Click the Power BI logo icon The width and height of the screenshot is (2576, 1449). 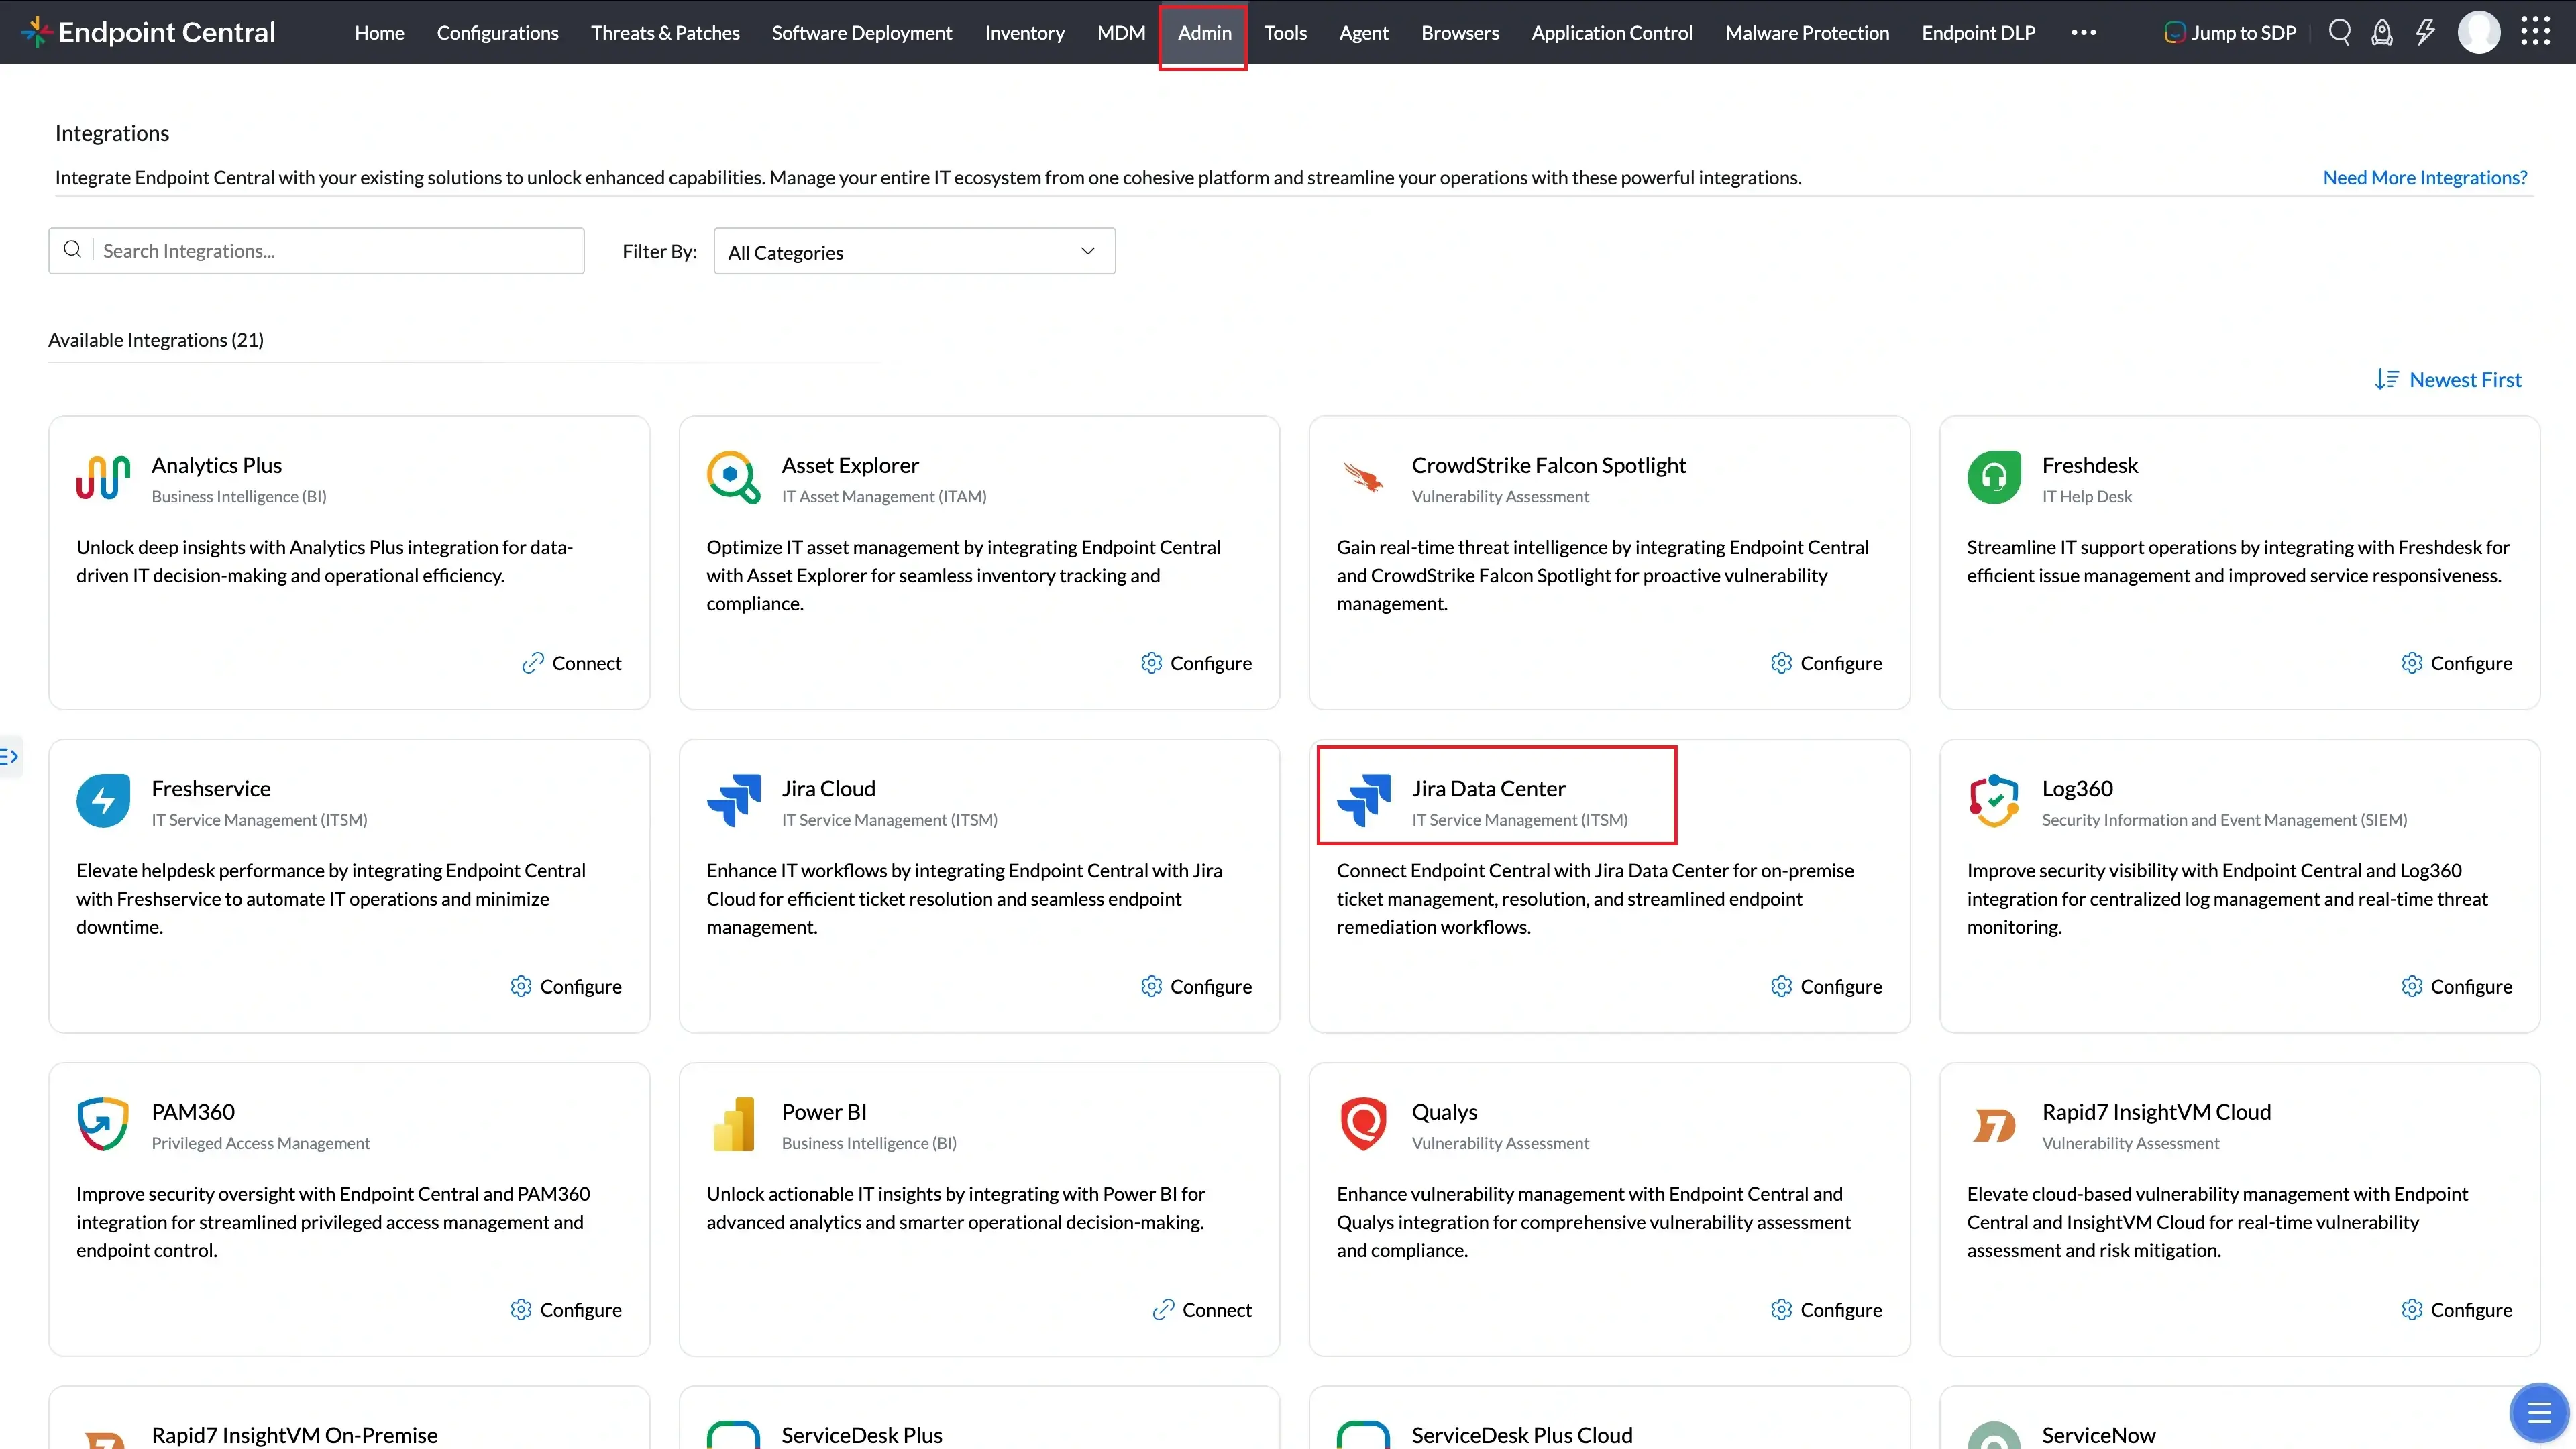733,1124
